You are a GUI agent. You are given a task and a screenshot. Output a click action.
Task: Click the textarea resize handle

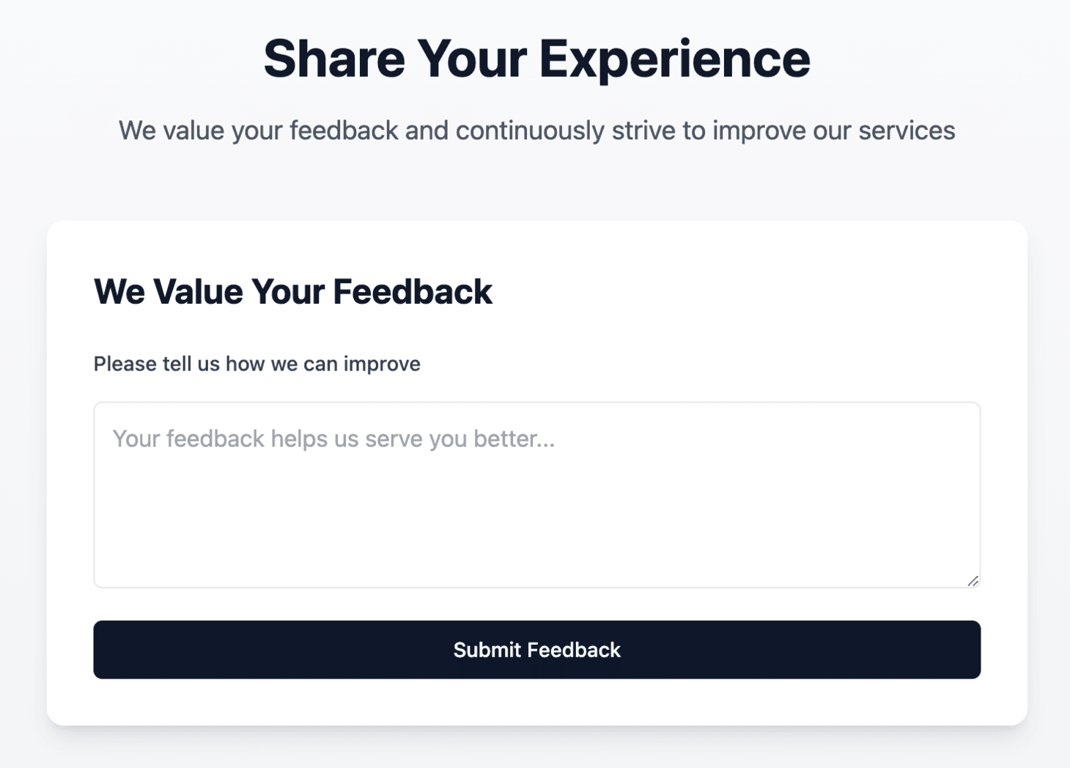[x=972, y=579]
